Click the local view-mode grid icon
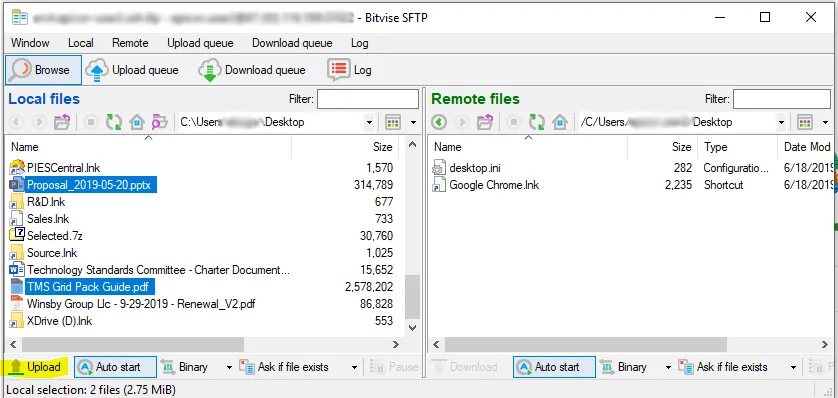 393,122
